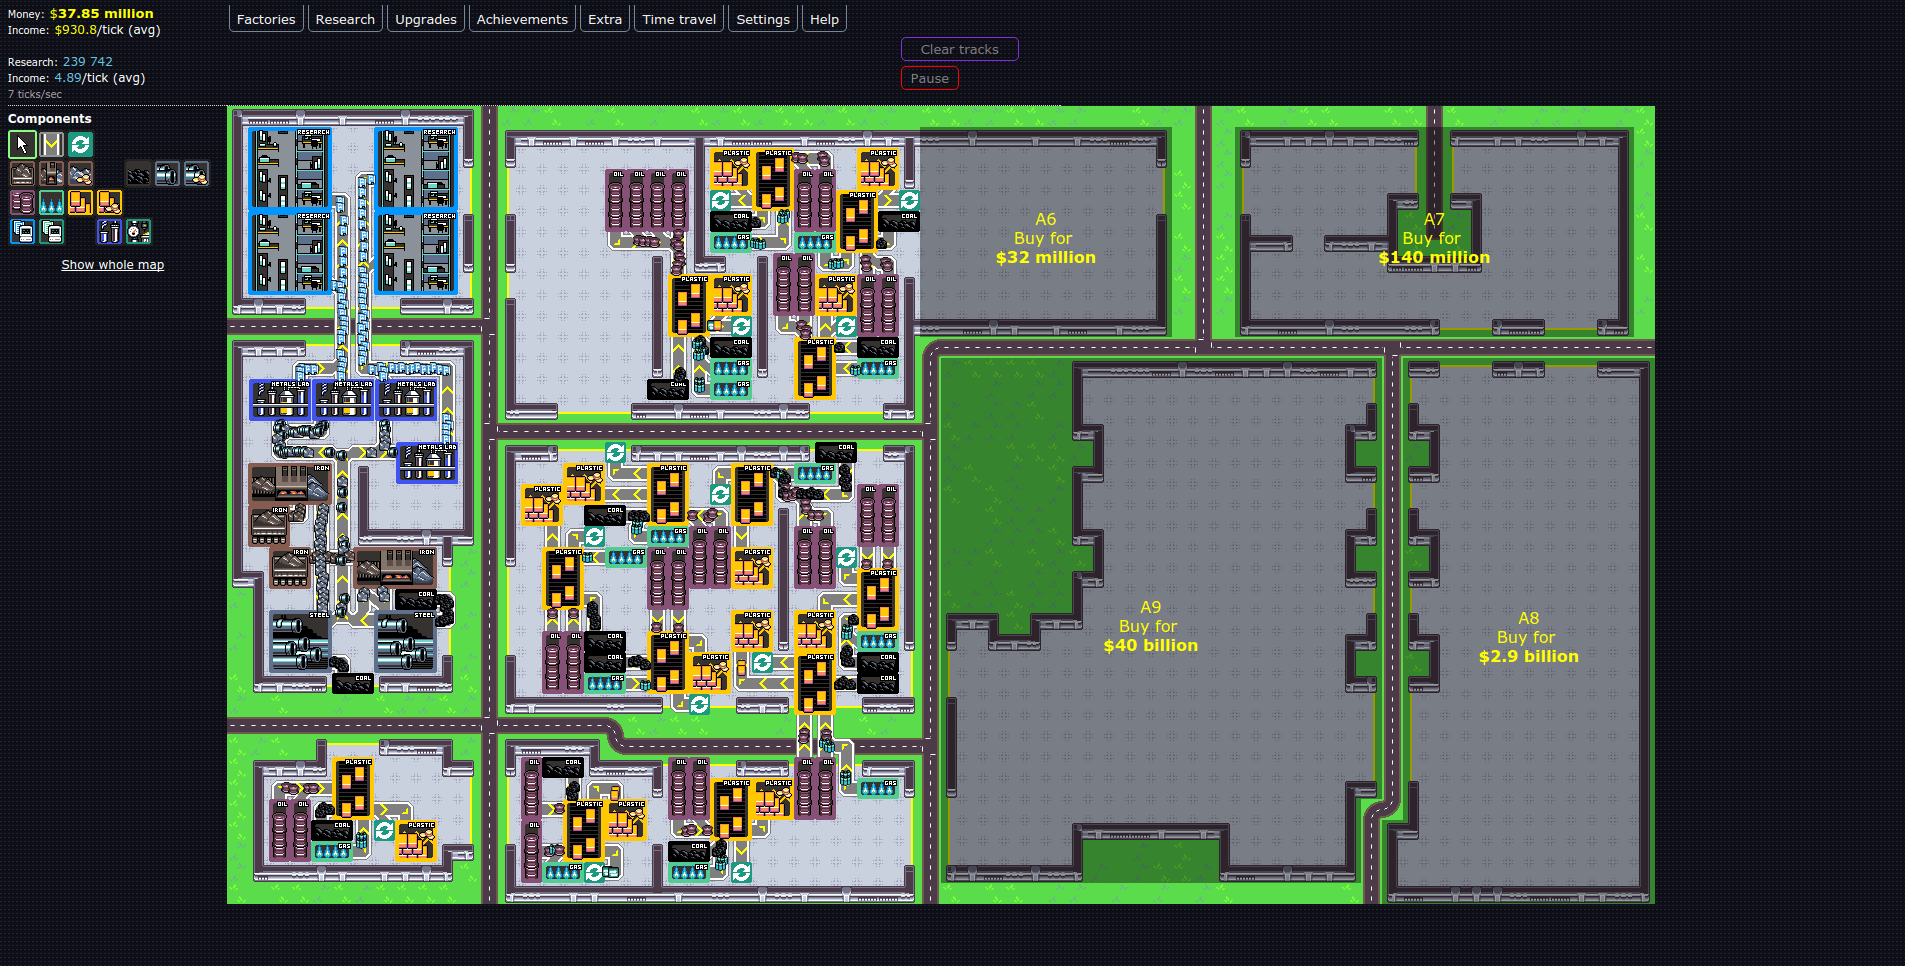Screen dimensions: 1905x966
Task: Select the green metals lab component
Action: [x=51, y=231]
